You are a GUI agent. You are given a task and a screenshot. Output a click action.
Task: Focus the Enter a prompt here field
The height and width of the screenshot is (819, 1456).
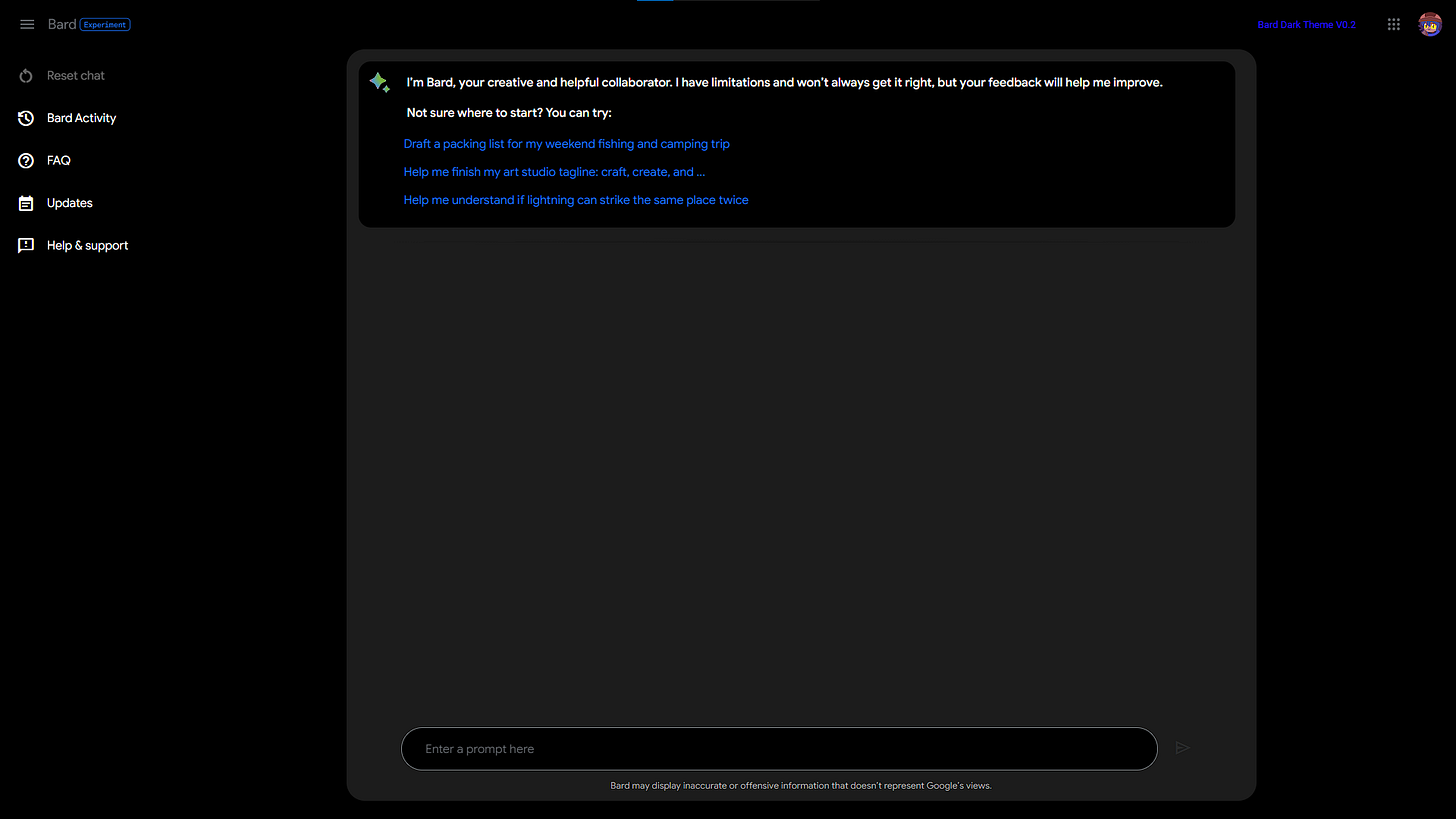point(779,749)
